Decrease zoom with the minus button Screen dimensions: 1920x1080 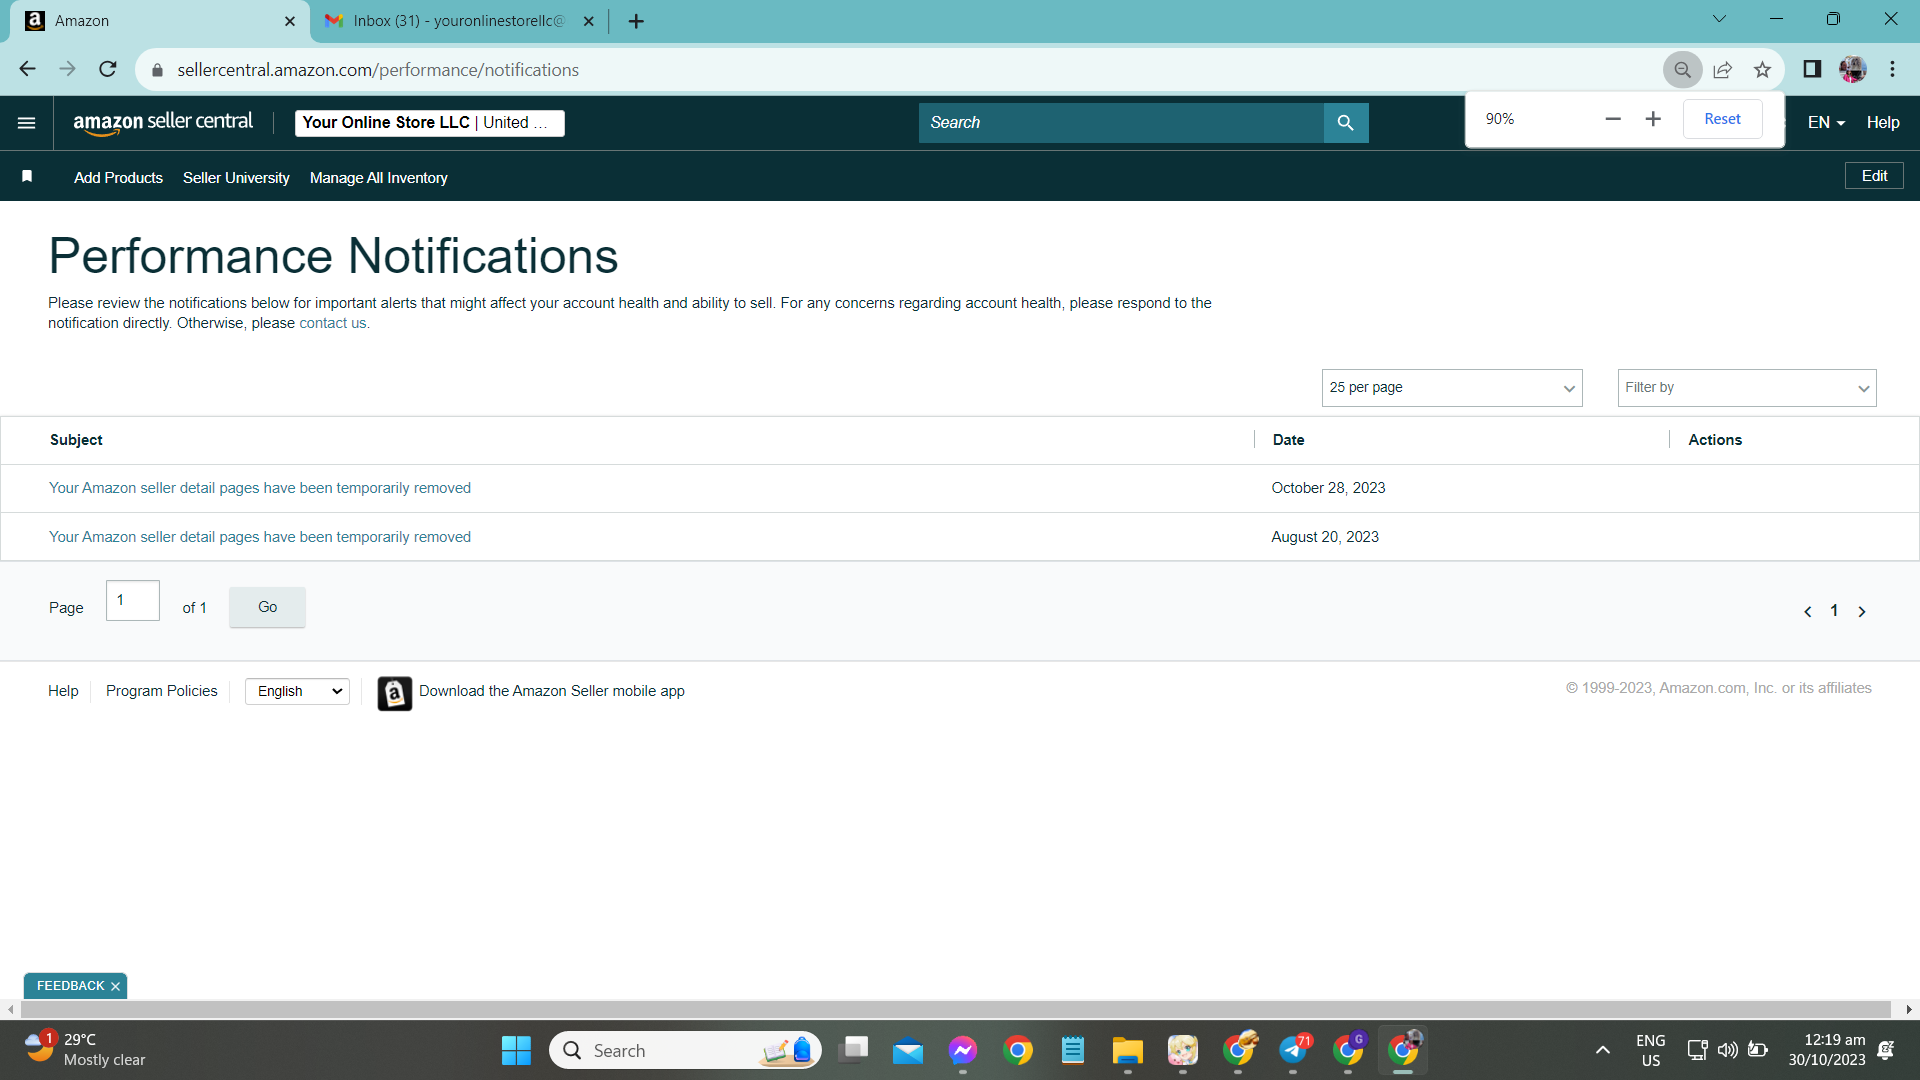pos(1613,119)
